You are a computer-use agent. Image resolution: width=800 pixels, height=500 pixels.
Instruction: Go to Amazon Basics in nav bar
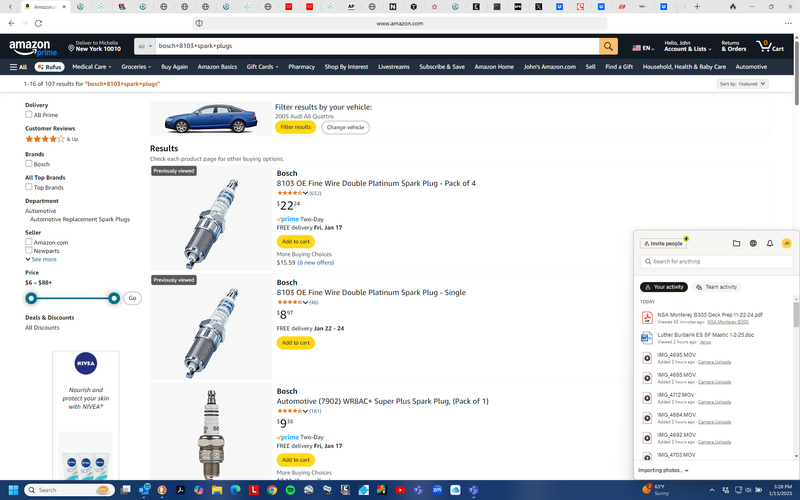[x=217, y=67]
